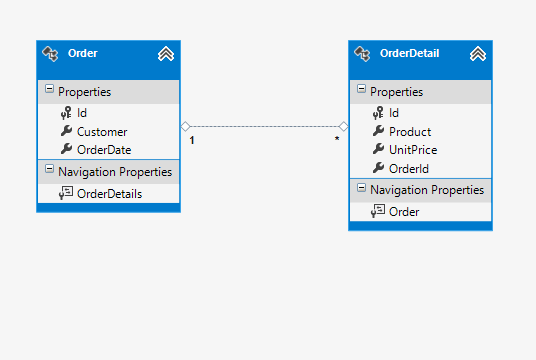Collapse the OrderDetail entity with chevron
This screenshot has height=360, width=536.
coord(478,54)
